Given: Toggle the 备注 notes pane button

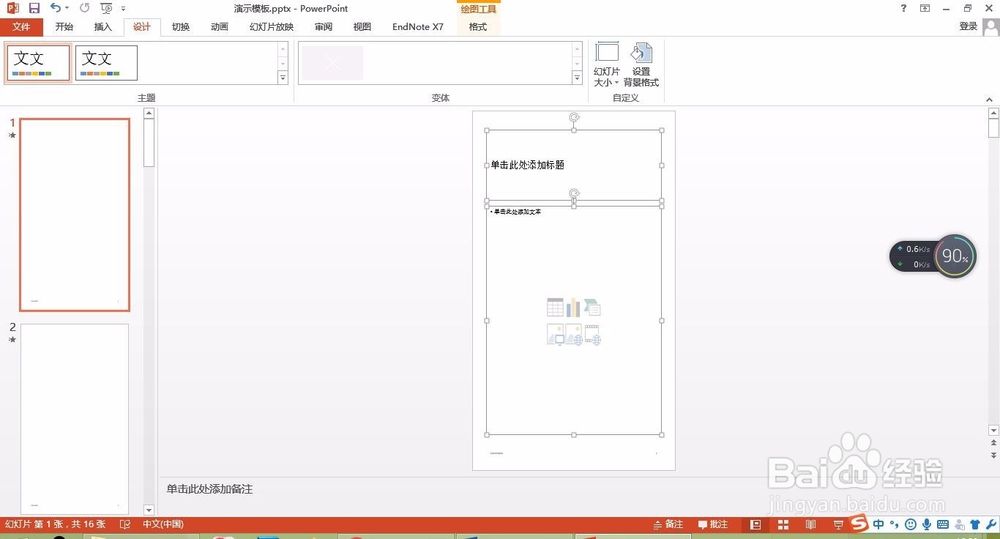Looking at the screenshot, I should click(668, 524).
